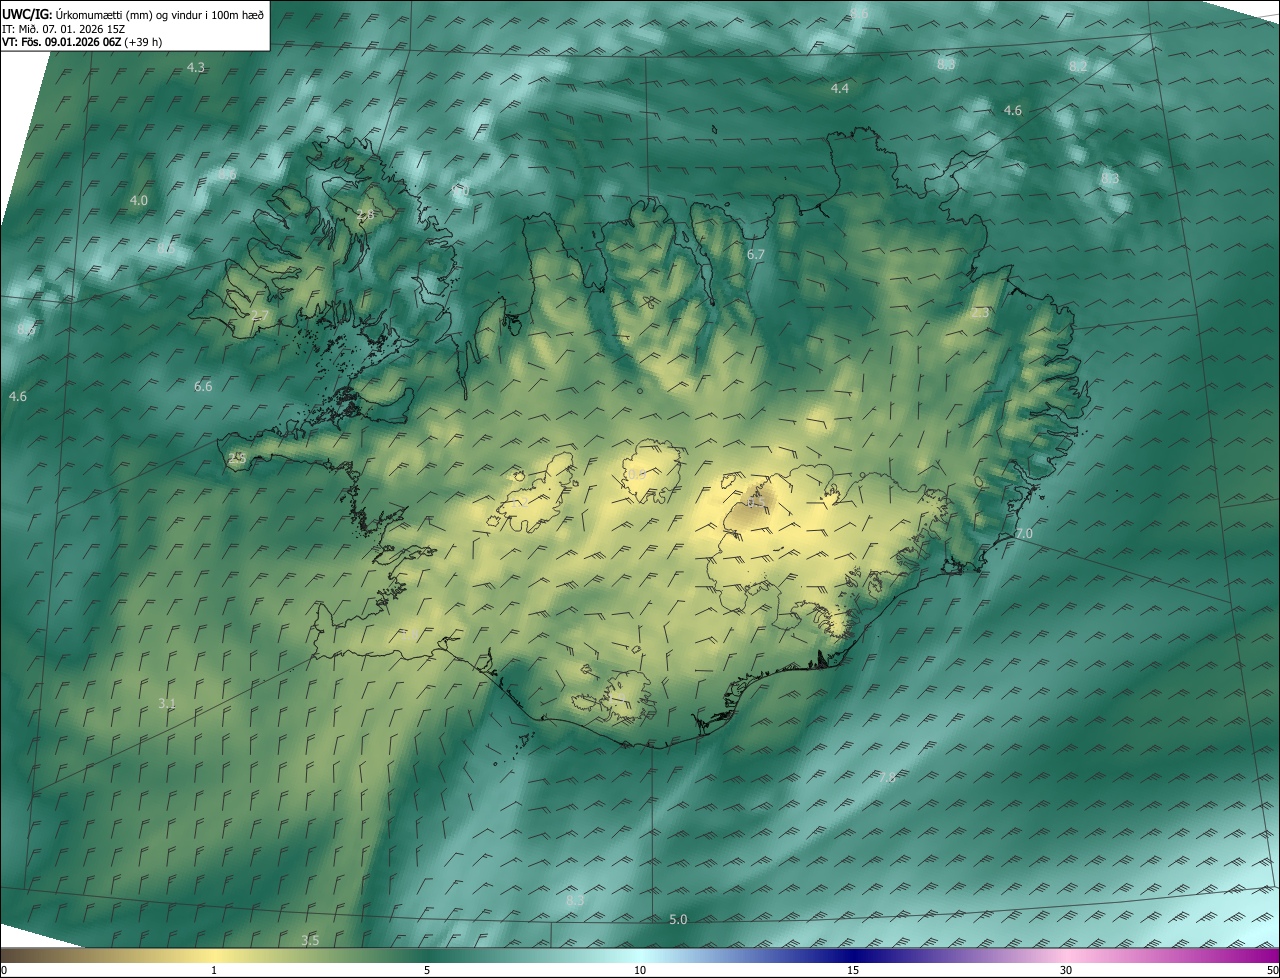Screen dimensions: 1280x978
Task: Click the 2.3 value on the map
Action: pos(979,314)
